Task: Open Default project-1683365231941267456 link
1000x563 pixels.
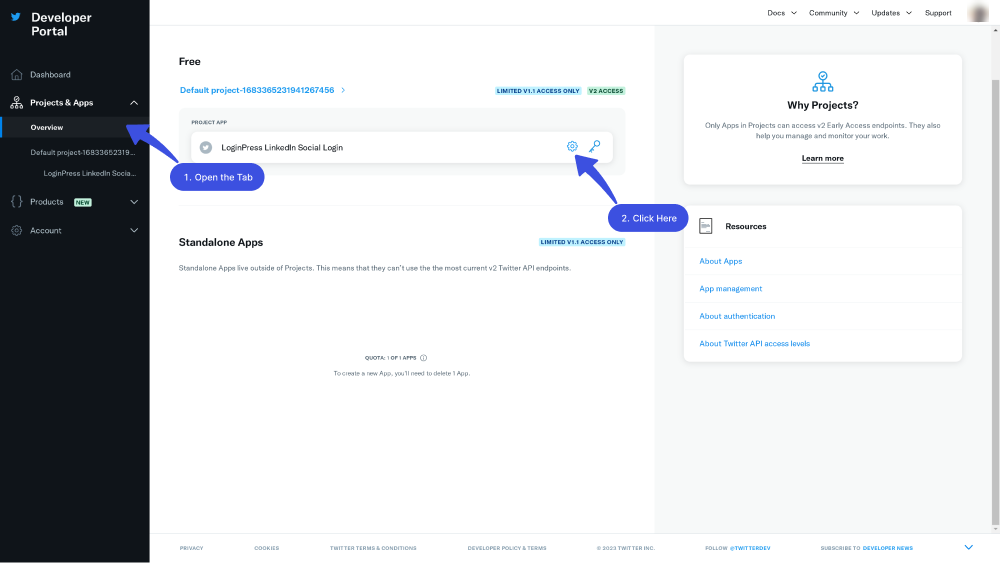Action: [257, 91]
